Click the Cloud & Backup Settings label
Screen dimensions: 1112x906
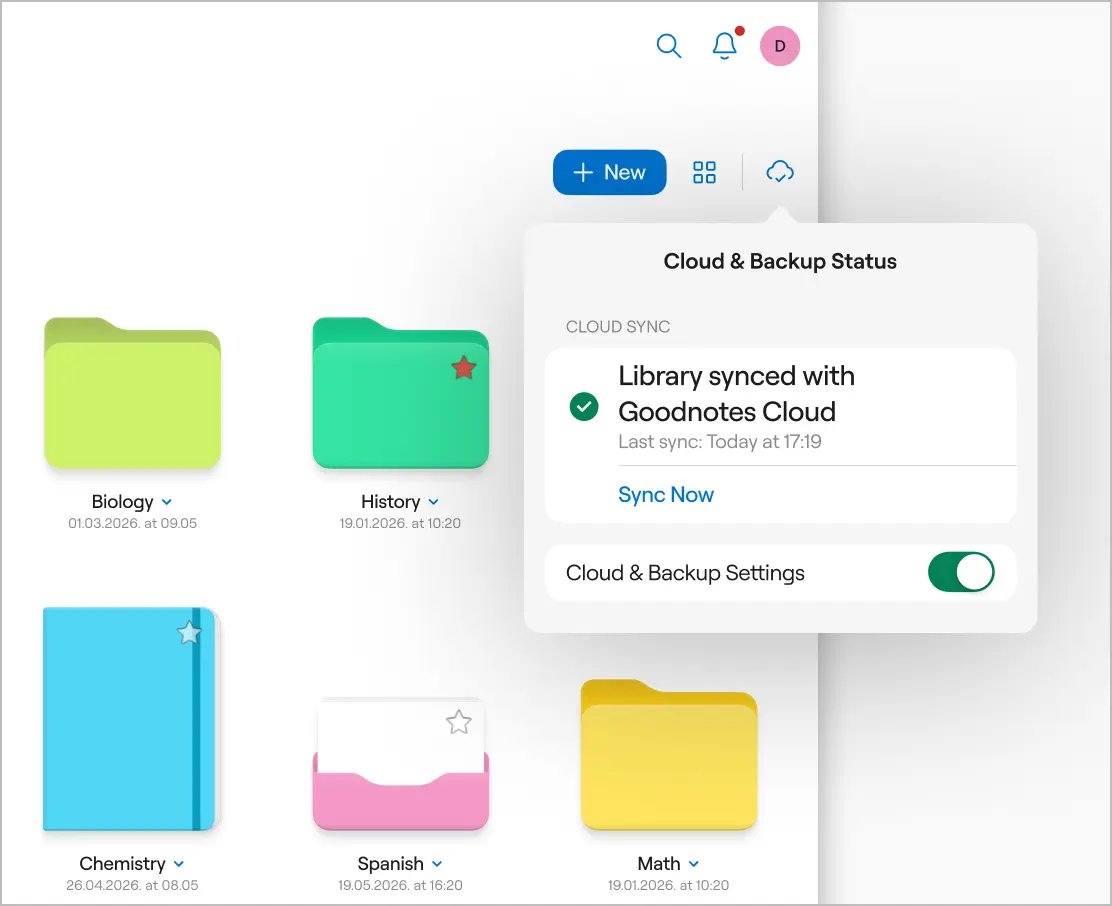(x=685, y=573)
